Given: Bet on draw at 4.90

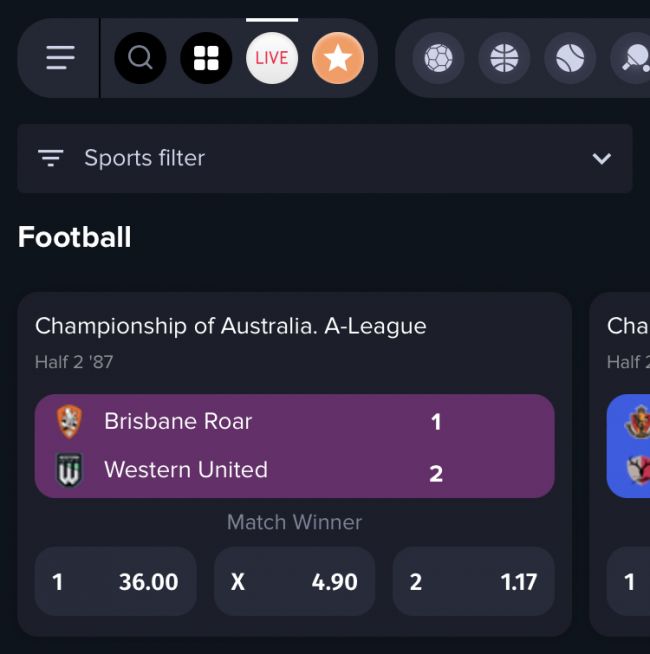Looking at the screenshot, I should pyautogui.click(x=294, y=581).
